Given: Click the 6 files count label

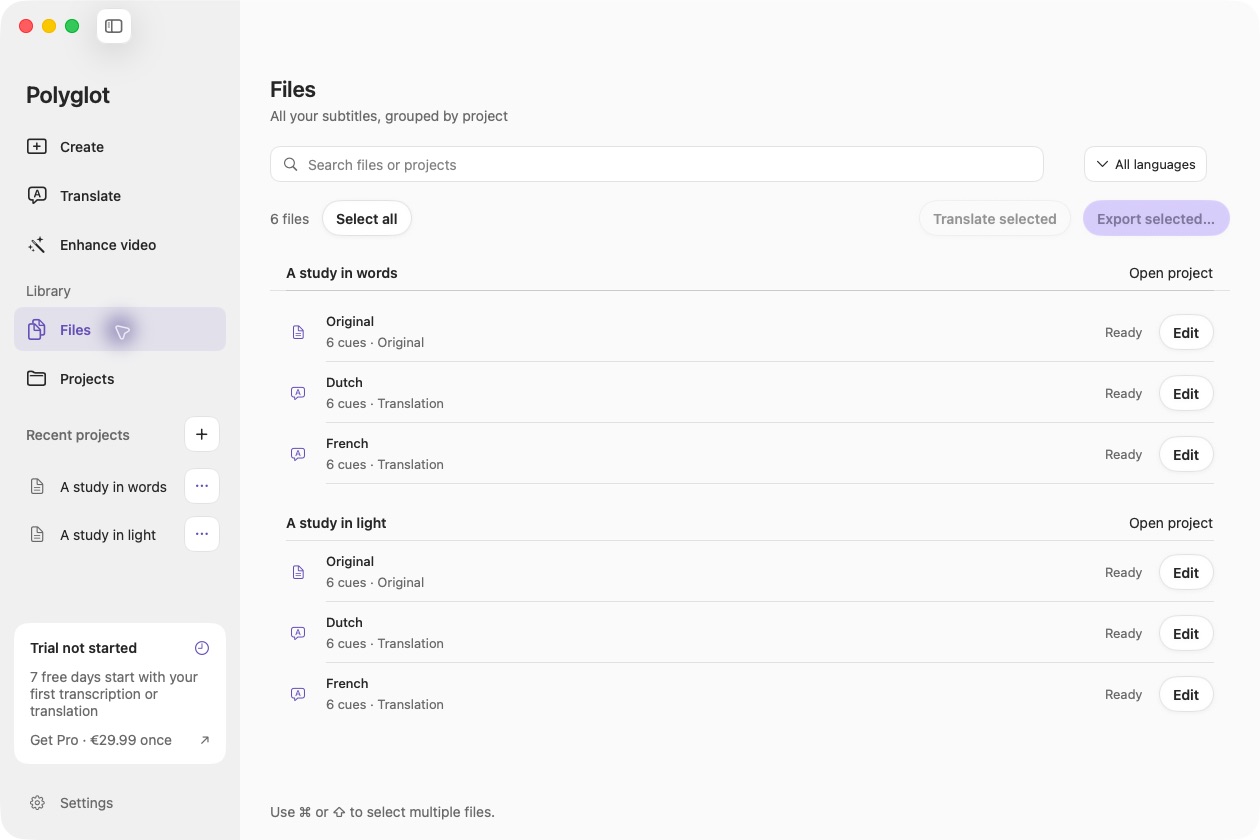Looking at the screenshot, I should [290, 219].
